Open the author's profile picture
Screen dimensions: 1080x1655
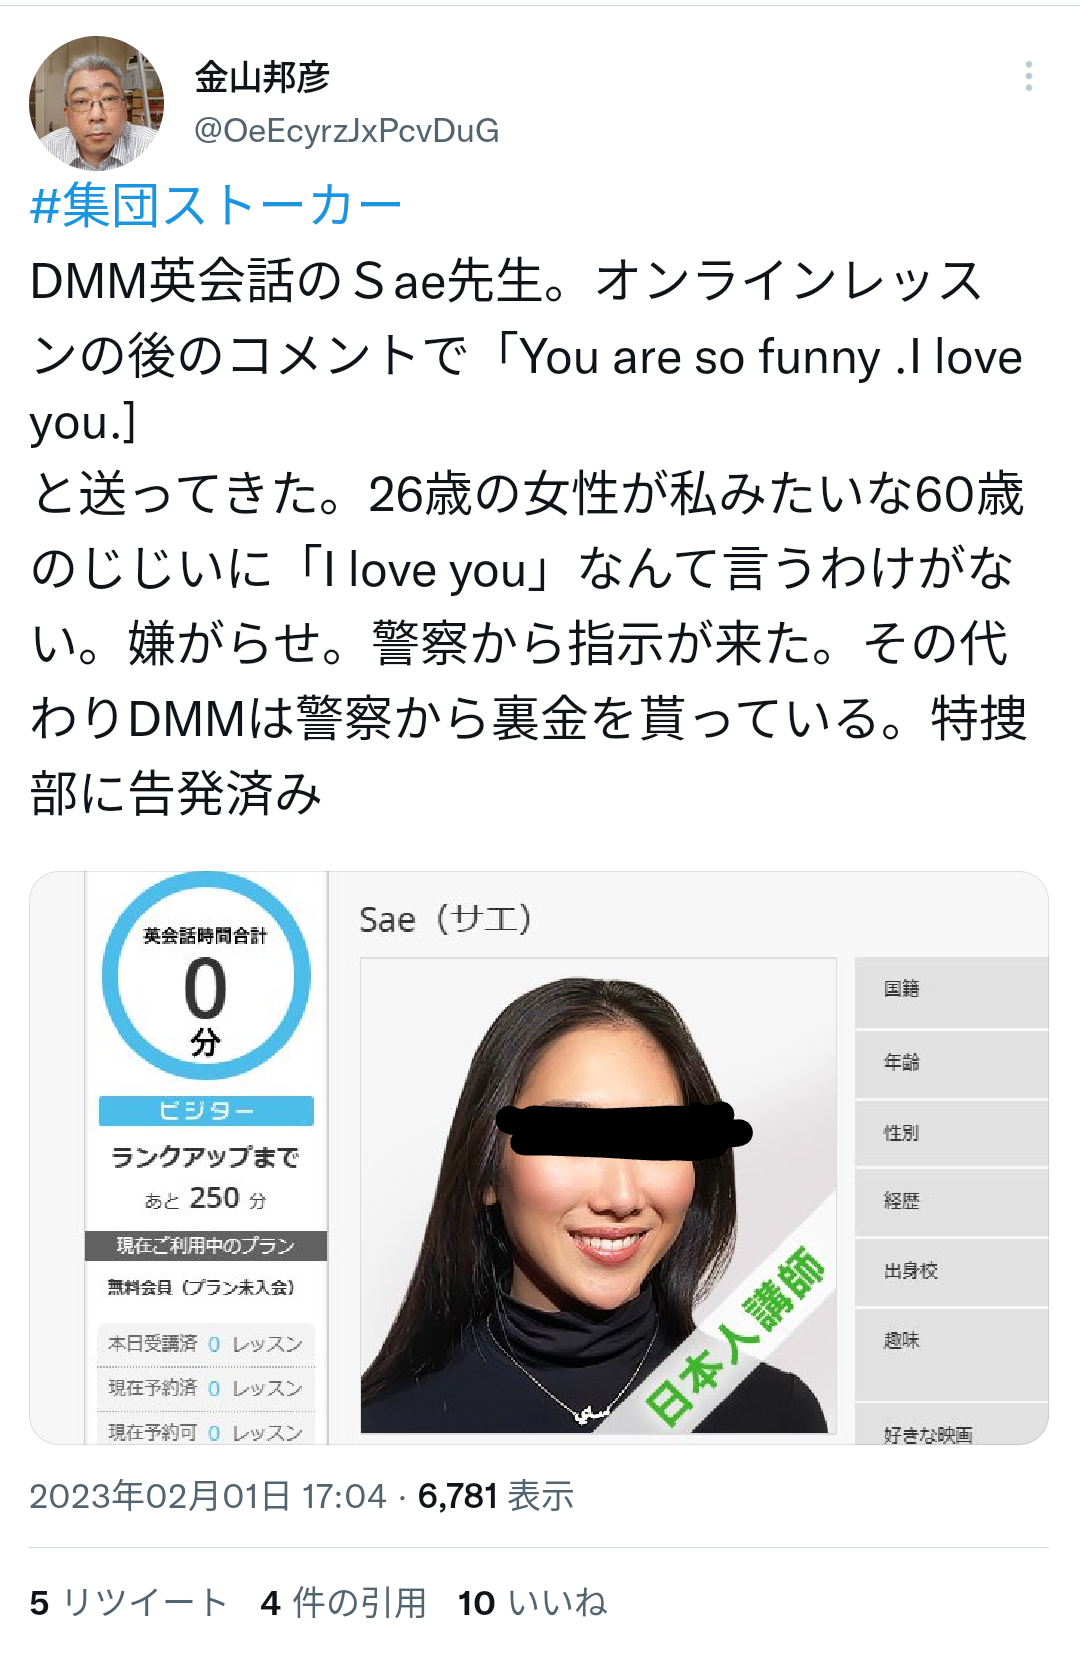point(96,103)
